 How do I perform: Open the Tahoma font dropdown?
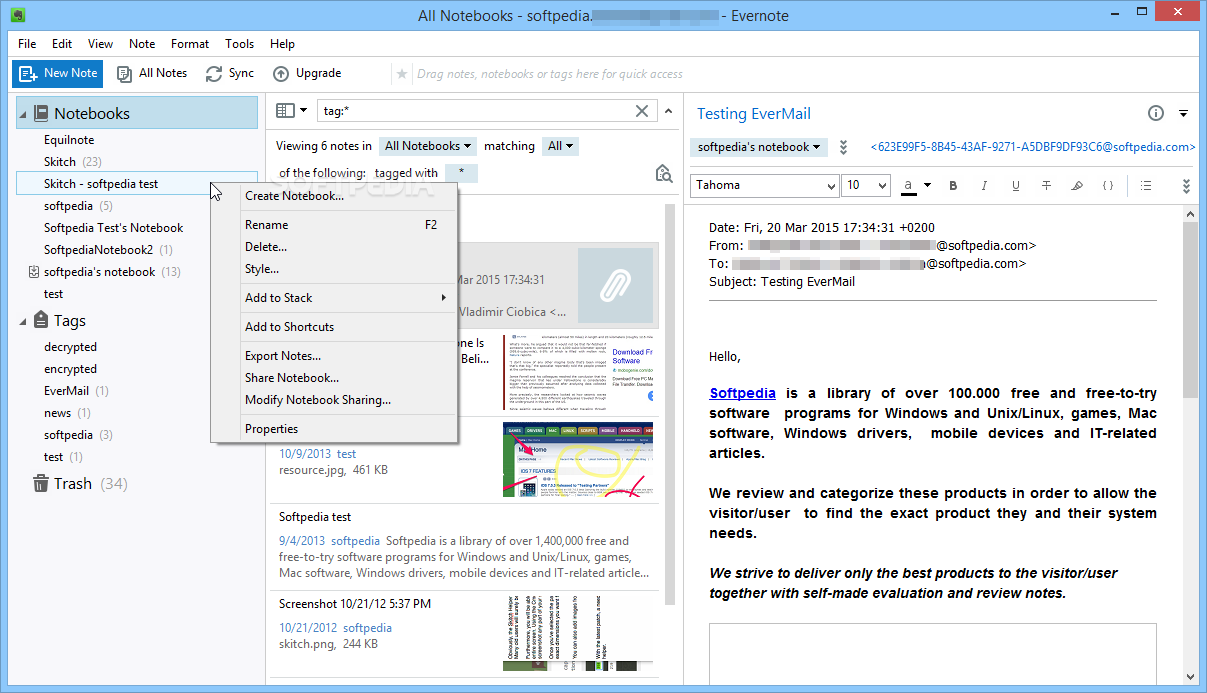pos(765,186)
